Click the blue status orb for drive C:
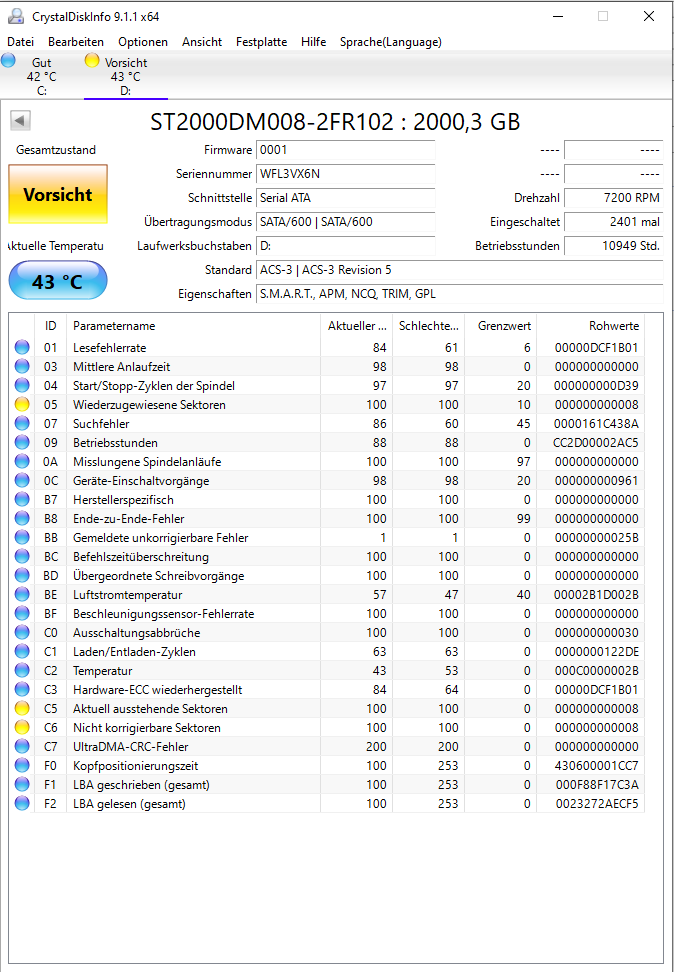This screenshot has width=674, height=972. [x=9, y=61]
